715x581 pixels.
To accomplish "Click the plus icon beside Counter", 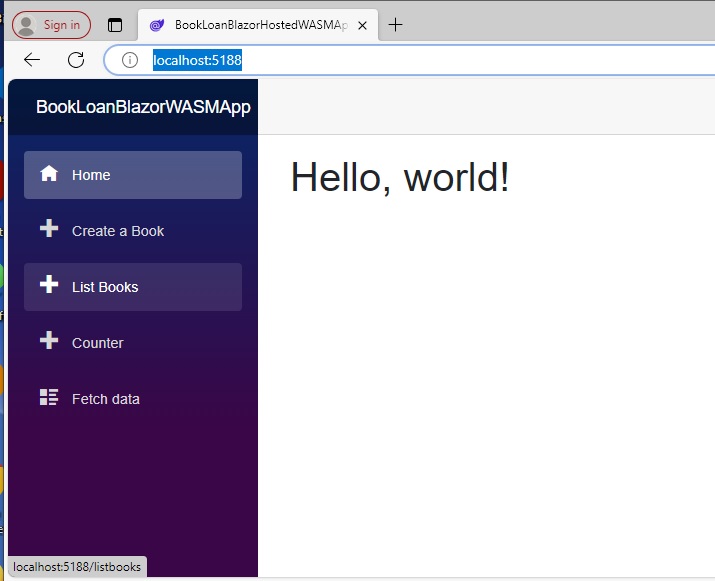I will [49, 342].
